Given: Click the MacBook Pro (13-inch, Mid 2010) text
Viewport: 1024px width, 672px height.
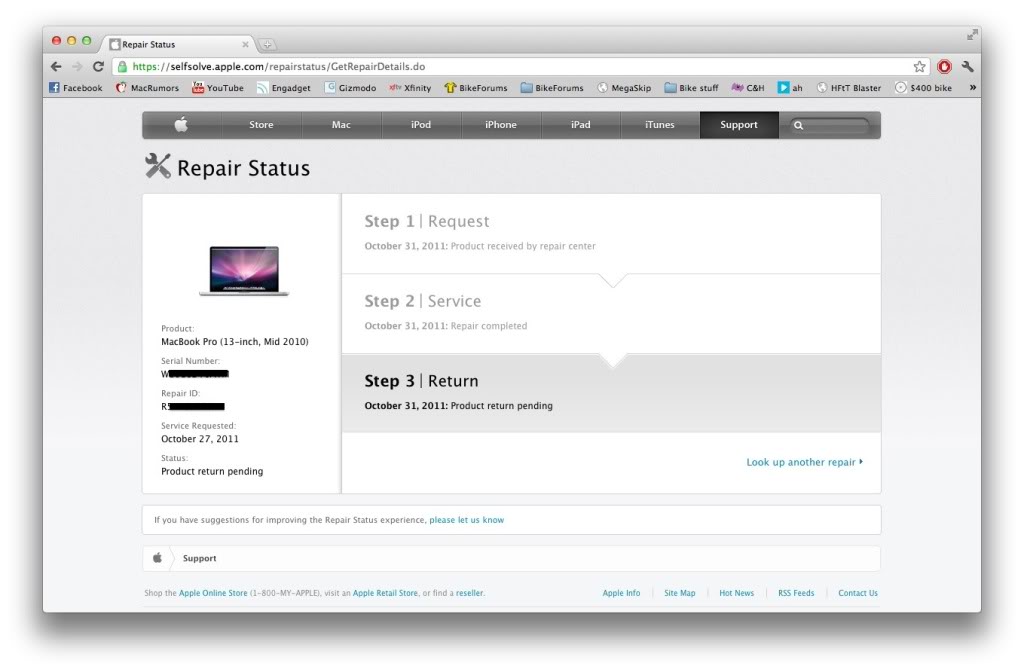Looking at the screenshot, I should pos(235,342).
